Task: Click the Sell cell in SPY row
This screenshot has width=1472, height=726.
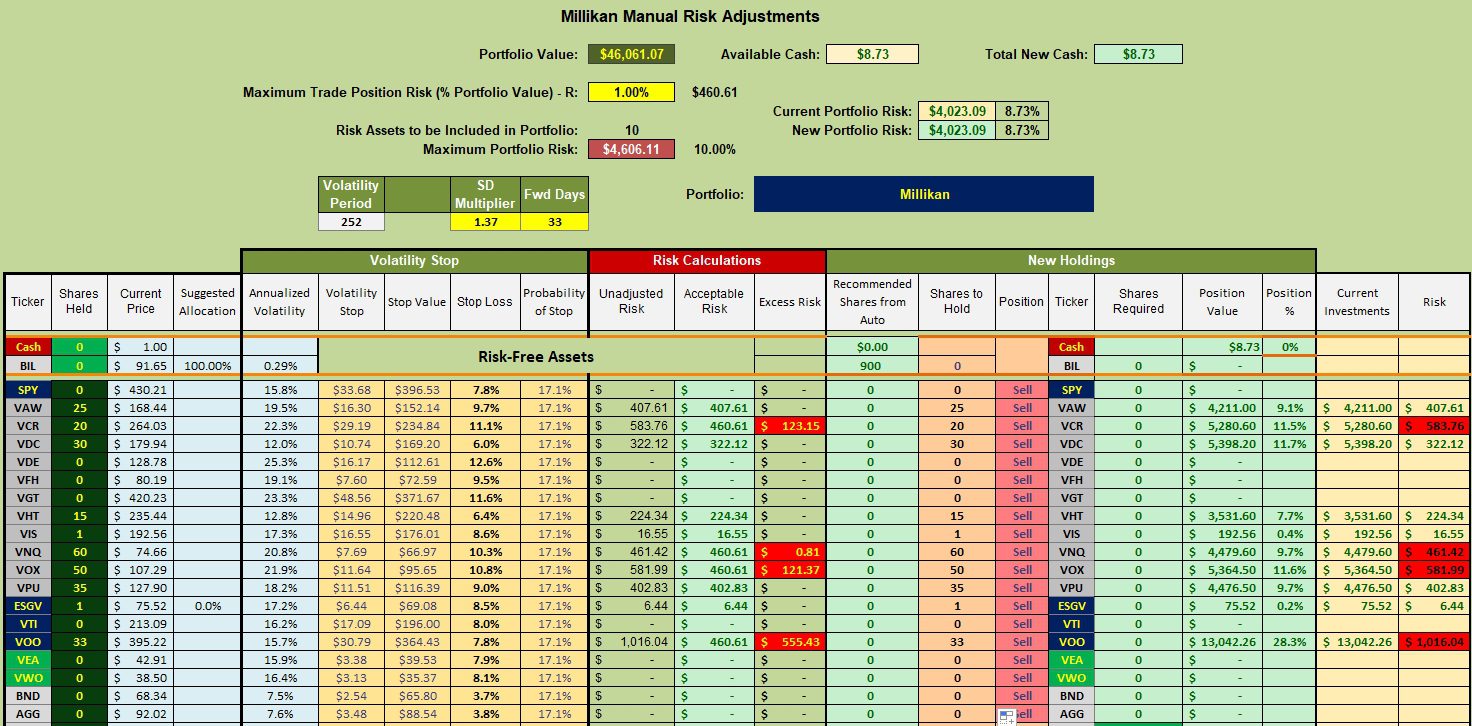Action: click(x=1021, y=389)
